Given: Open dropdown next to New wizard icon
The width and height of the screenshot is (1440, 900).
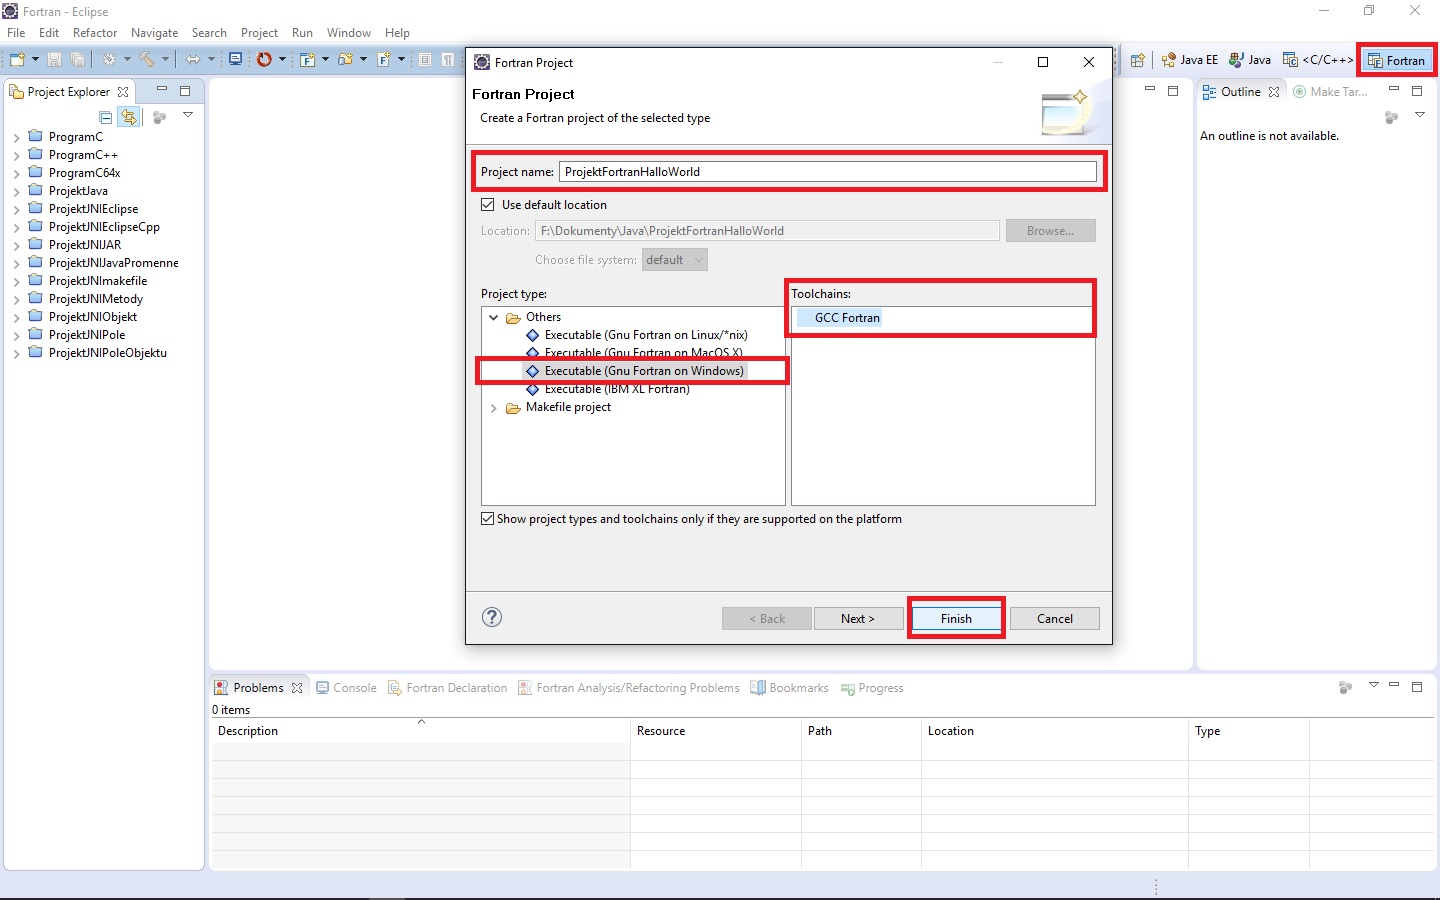Looking at the screenshot, I should pyautogui.click(x=35, y=60).
